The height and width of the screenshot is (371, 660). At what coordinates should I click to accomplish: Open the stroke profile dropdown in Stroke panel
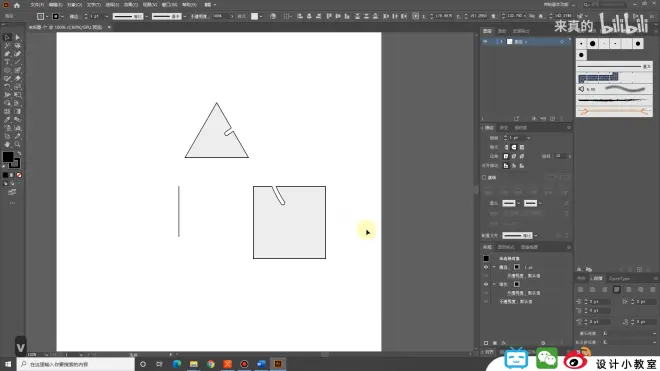point(535,235)
